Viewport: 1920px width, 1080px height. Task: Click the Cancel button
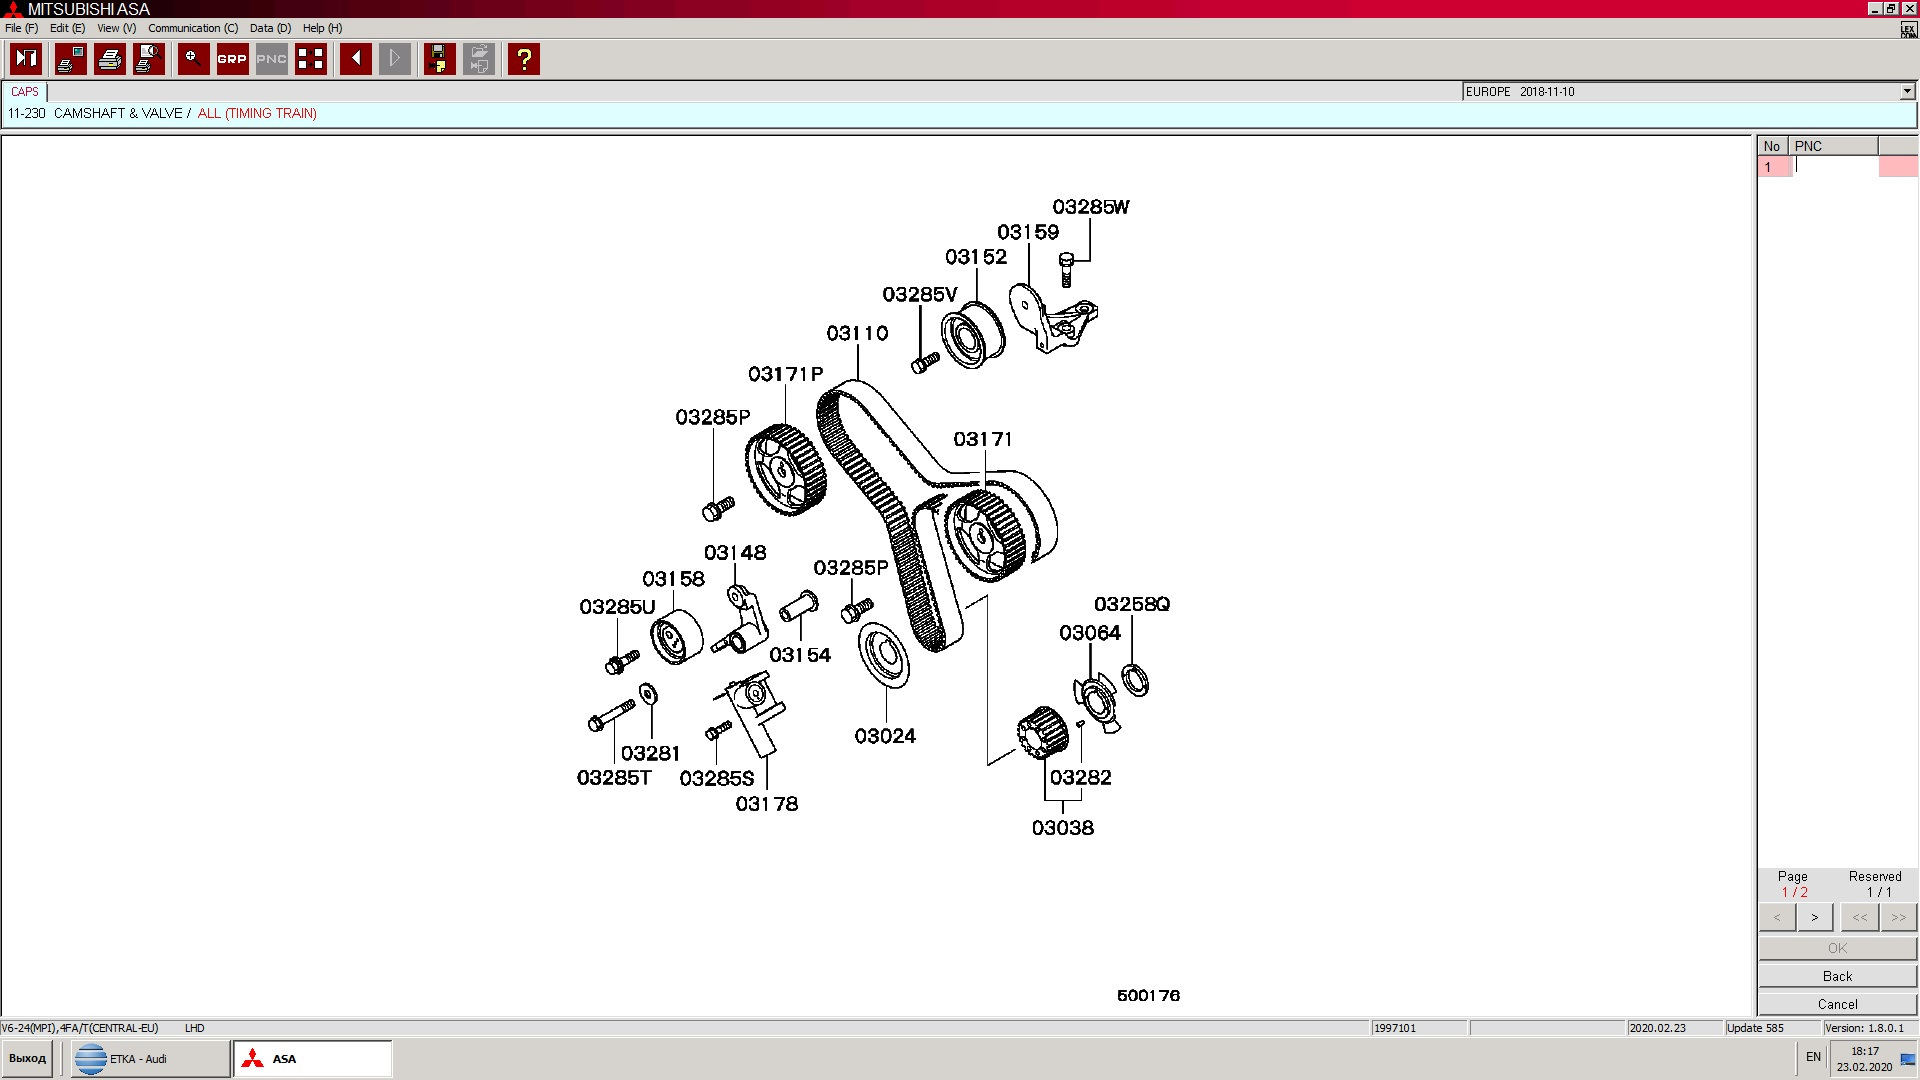pyautogui.click(x=1836, y=1004)
